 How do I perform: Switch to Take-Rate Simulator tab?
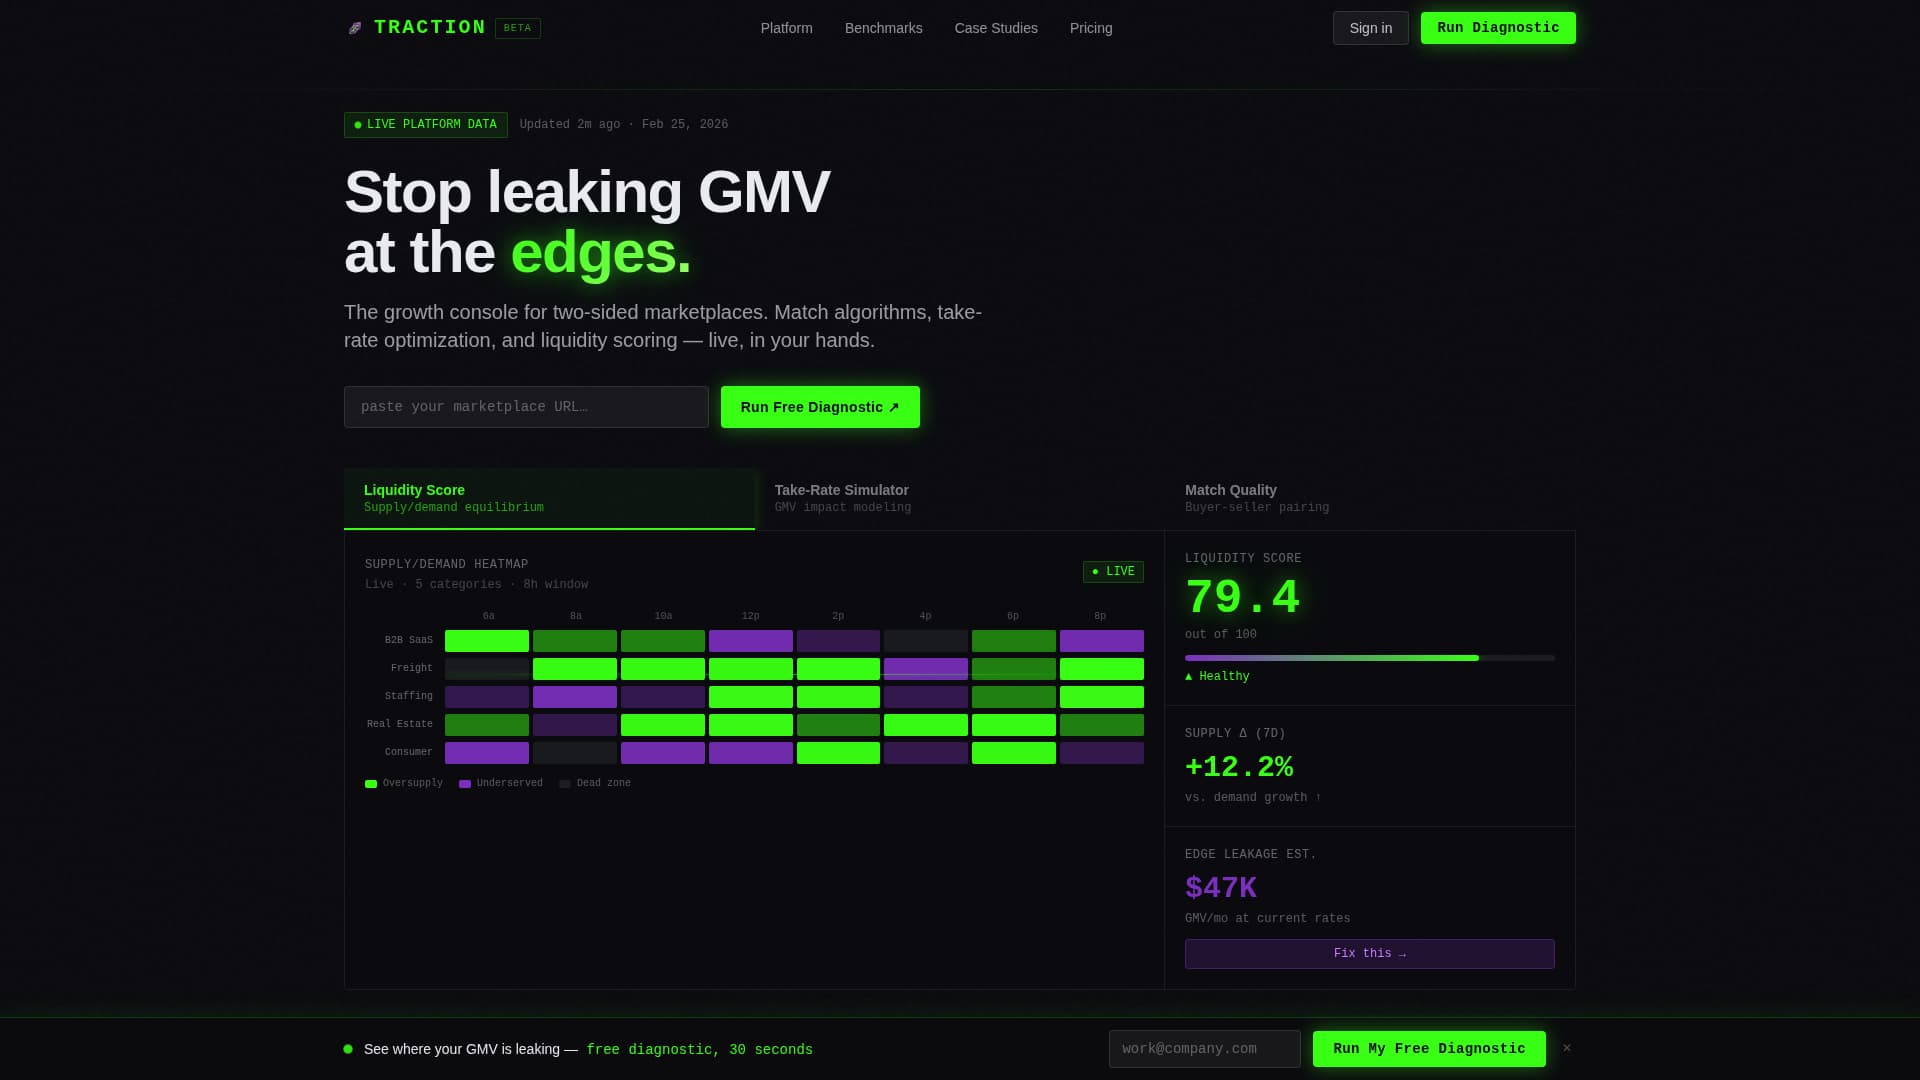pyautogui.click(x=960, y=498)
